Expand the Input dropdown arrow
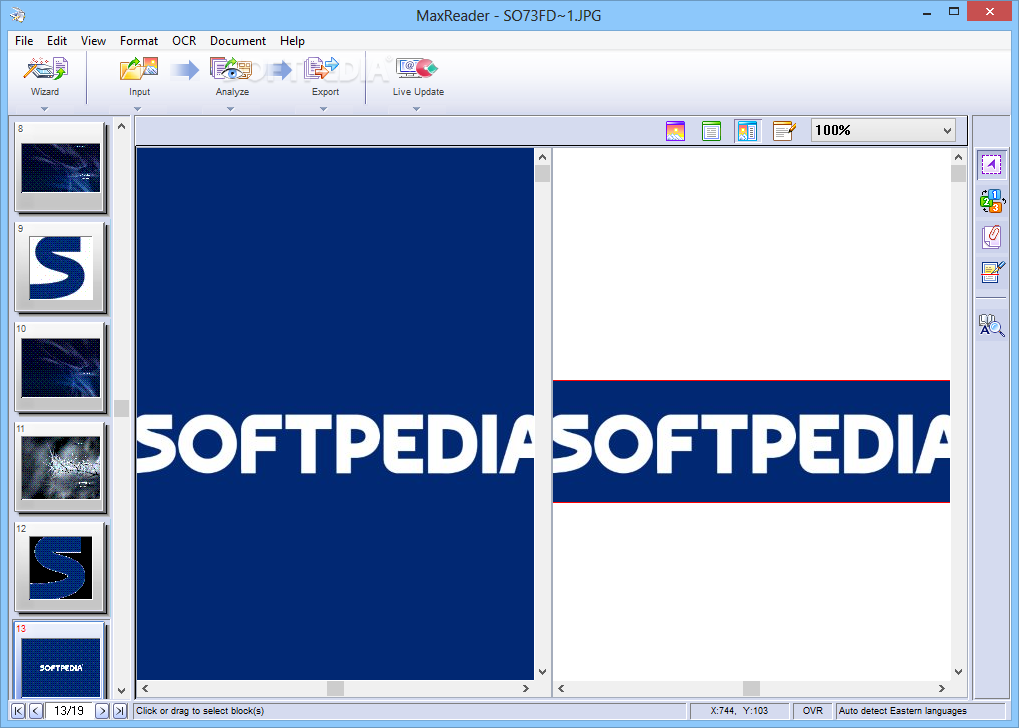1019x728 pixels. click(x=137, y=109)
